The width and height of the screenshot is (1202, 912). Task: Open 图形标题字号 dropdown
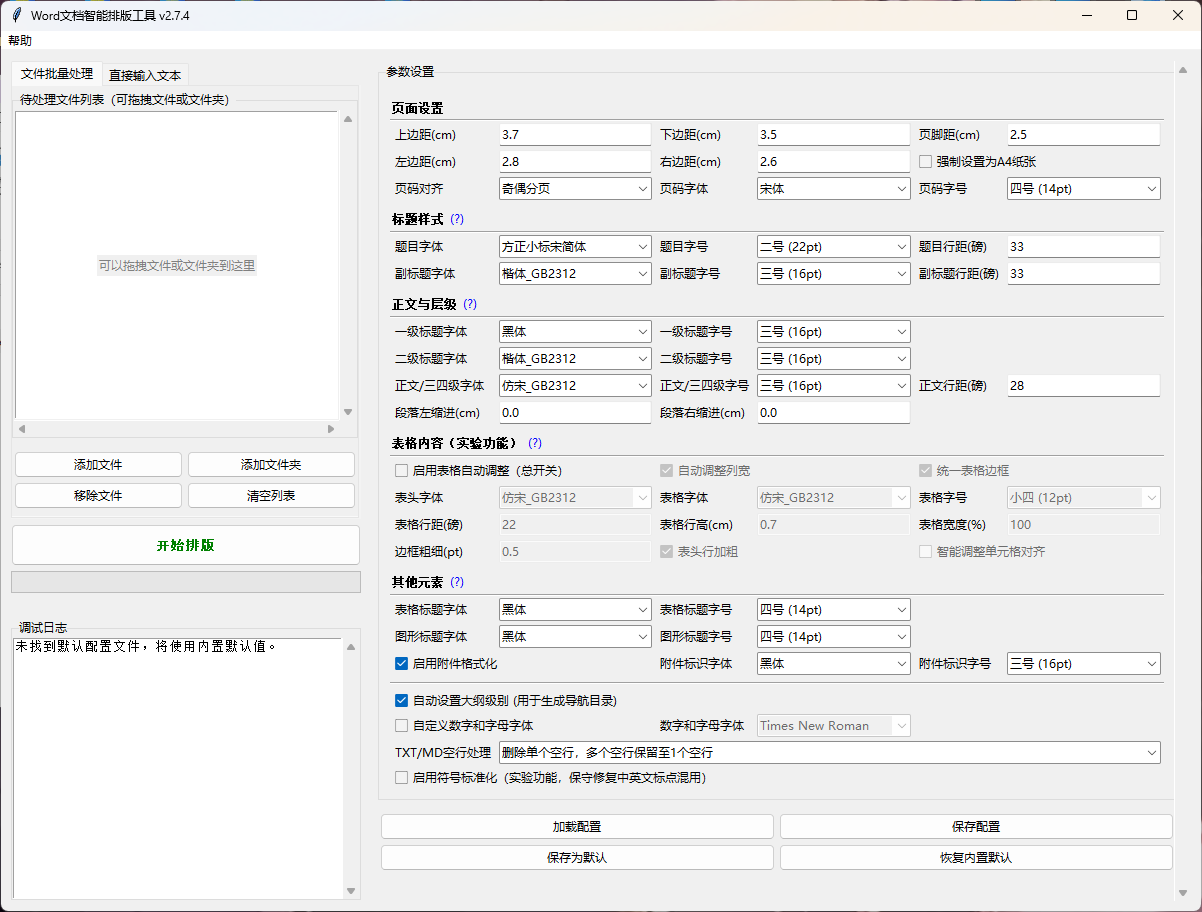(x=833, y=636)
